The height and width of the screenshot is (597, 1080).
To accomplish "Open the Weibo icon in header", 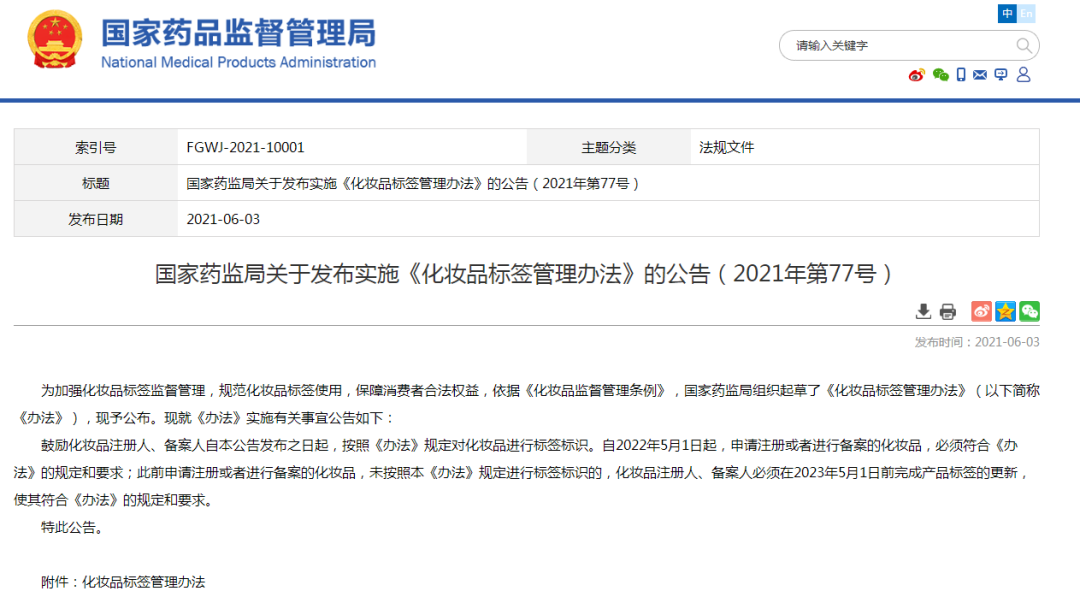I will (x=916, y=75).
